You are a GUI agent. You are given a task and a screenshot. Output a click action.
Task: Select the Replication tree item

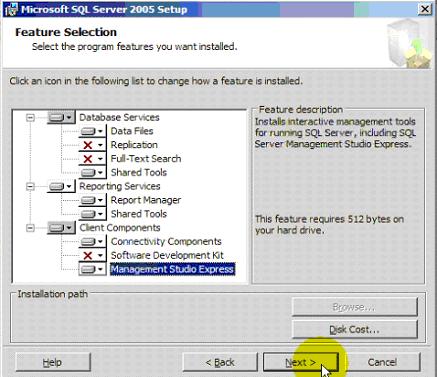[x=134, y=145]
